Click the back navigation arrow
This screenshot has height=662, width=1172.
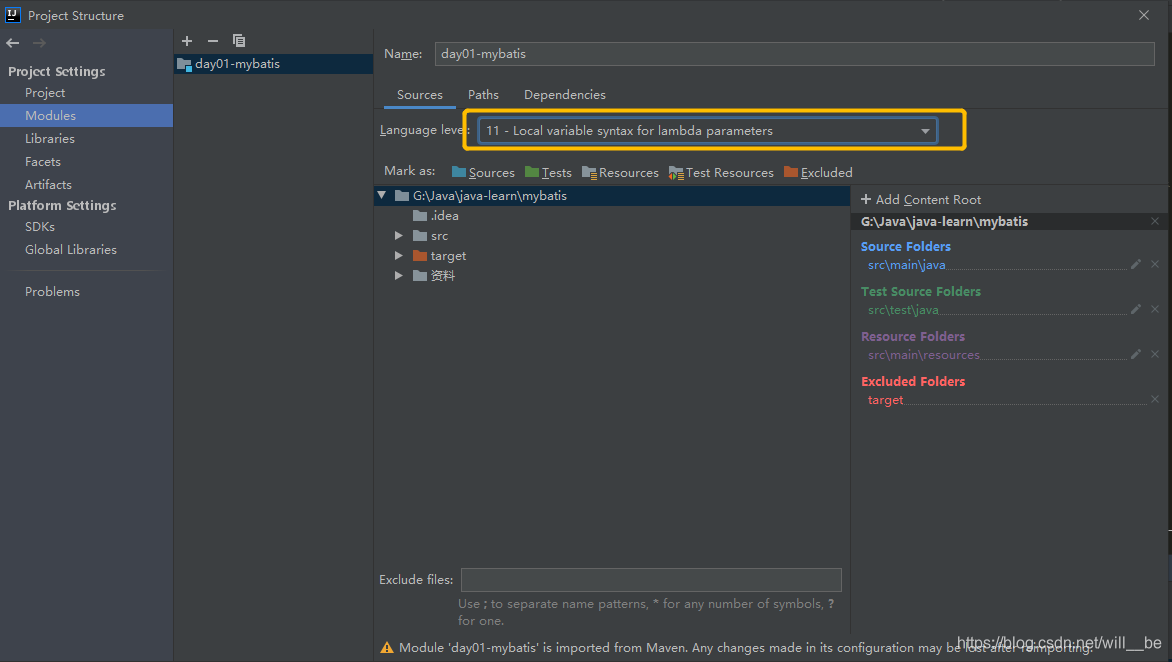(x=13, y=43)
